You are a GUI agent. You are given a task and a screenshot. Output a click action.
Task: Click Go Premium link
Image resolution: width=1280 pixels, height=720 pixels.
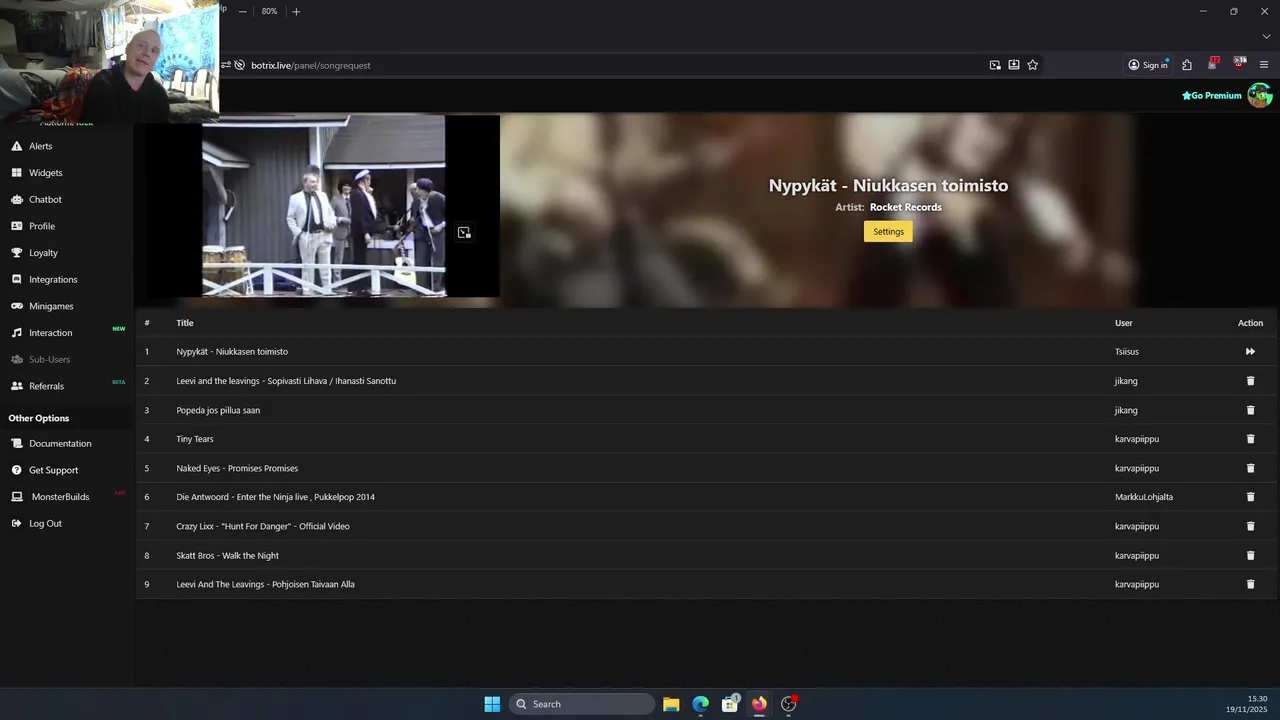point(1211,96)
